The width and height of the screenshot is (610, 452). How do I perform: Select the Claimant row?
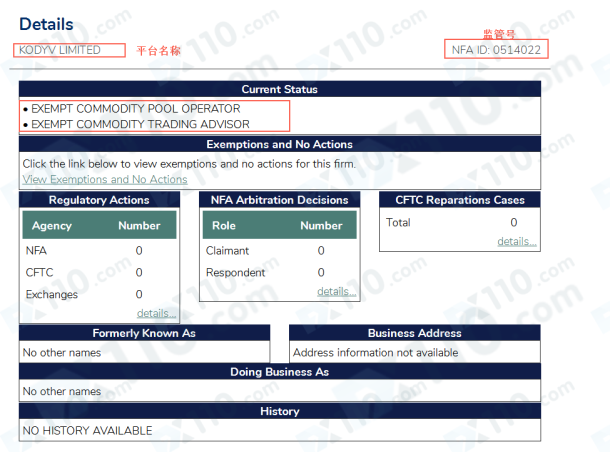pos(280,251)
